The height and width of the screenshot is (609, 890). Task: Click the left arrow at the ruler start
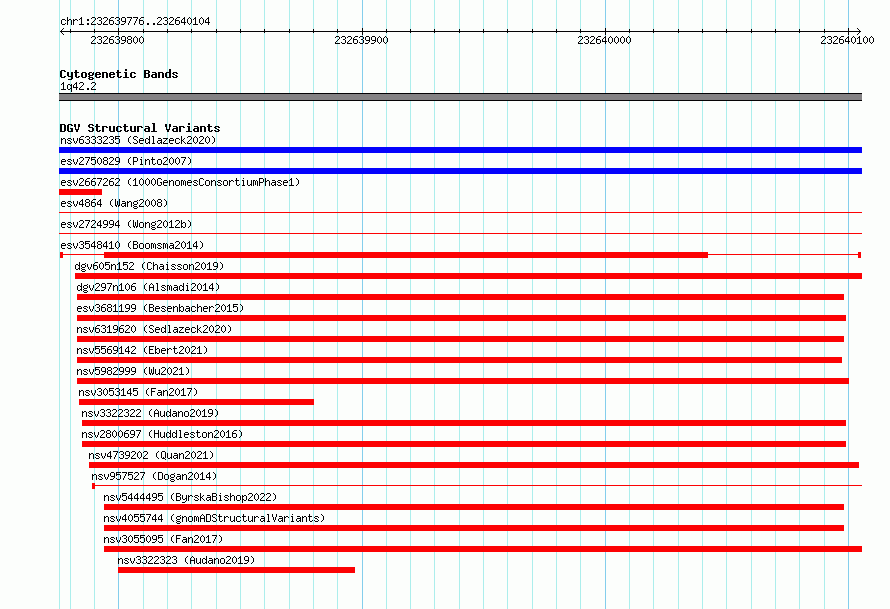pyautogui.click(x=62, y=31)
